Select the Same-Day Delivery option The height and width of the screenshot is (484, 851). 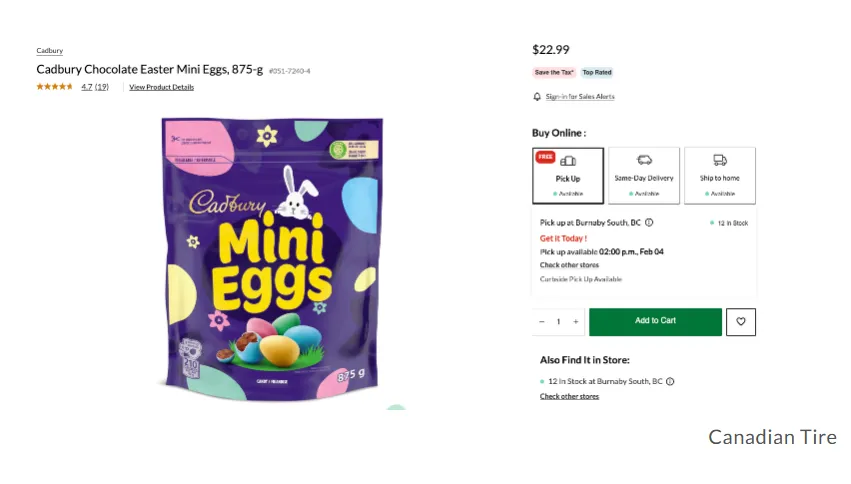click(644, 175)
